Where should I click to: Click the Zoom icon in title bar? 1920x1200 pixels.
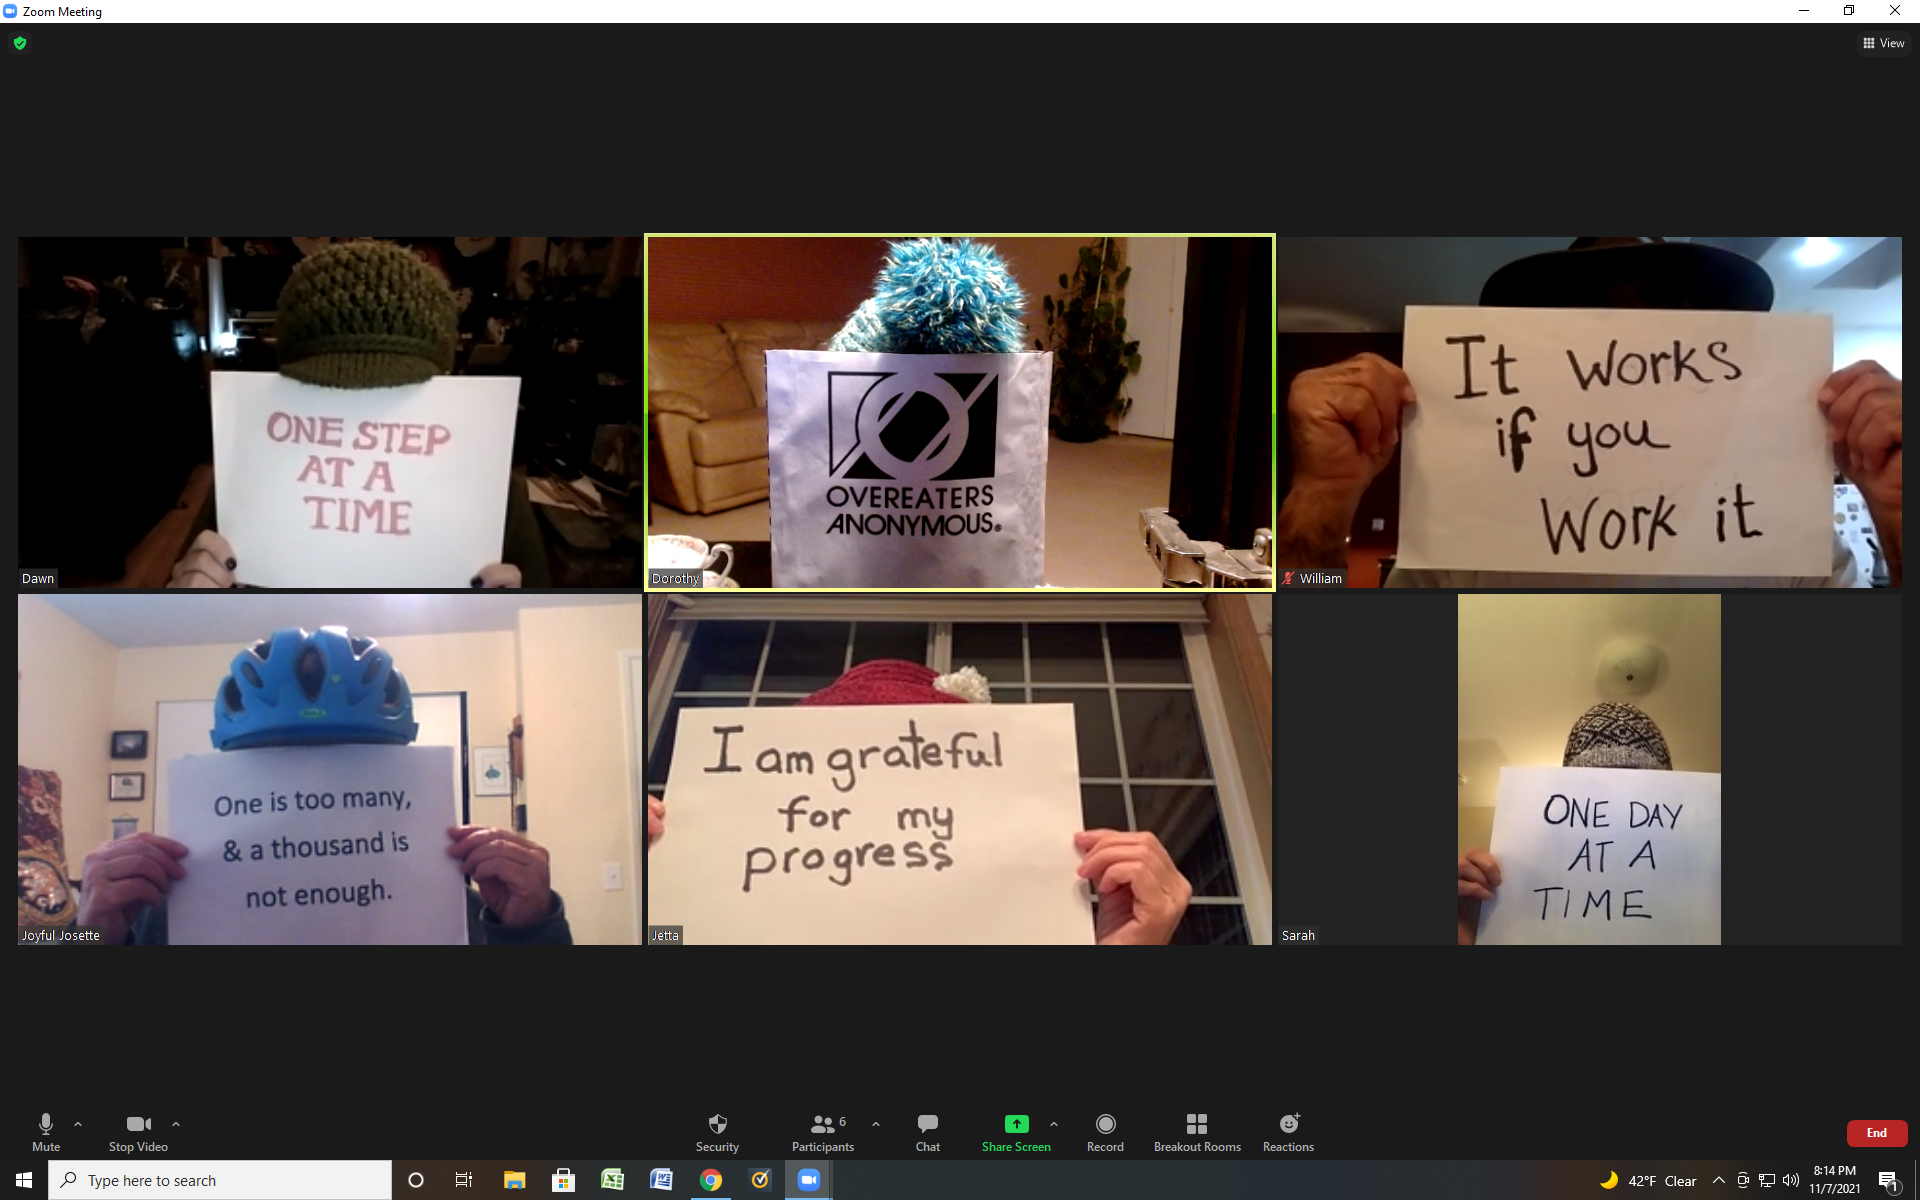(10, 11)
